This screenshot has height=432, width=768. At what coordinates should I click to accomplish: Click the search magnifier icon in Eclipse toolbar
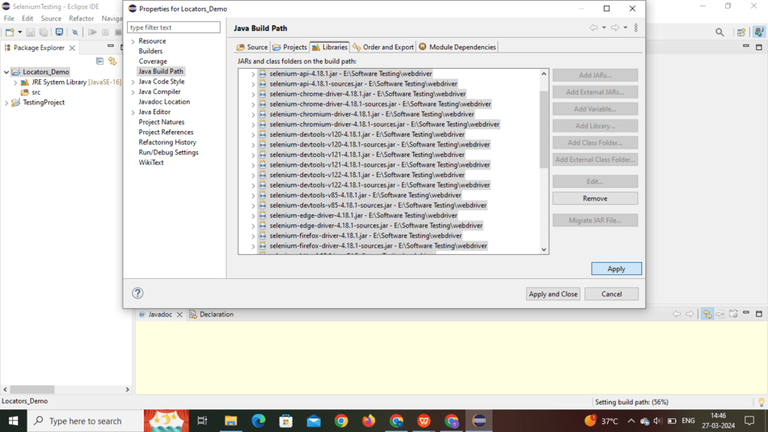(720, 32)
